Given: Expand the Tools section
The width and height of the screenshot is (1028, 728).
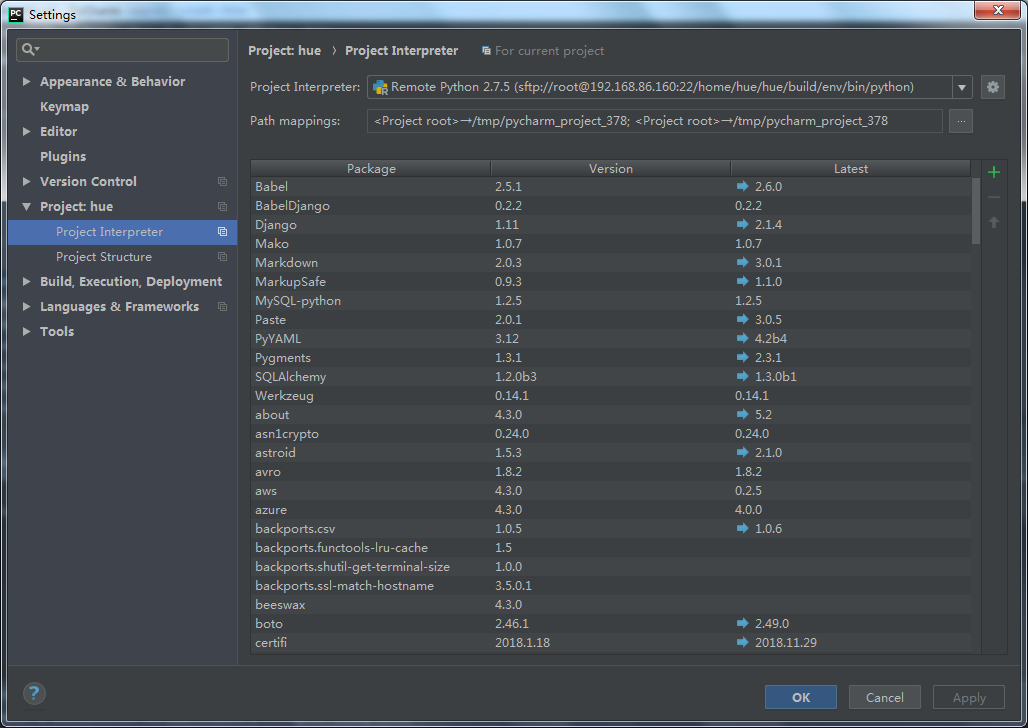Looking at the screenshot, I should [x=26, y=331].
